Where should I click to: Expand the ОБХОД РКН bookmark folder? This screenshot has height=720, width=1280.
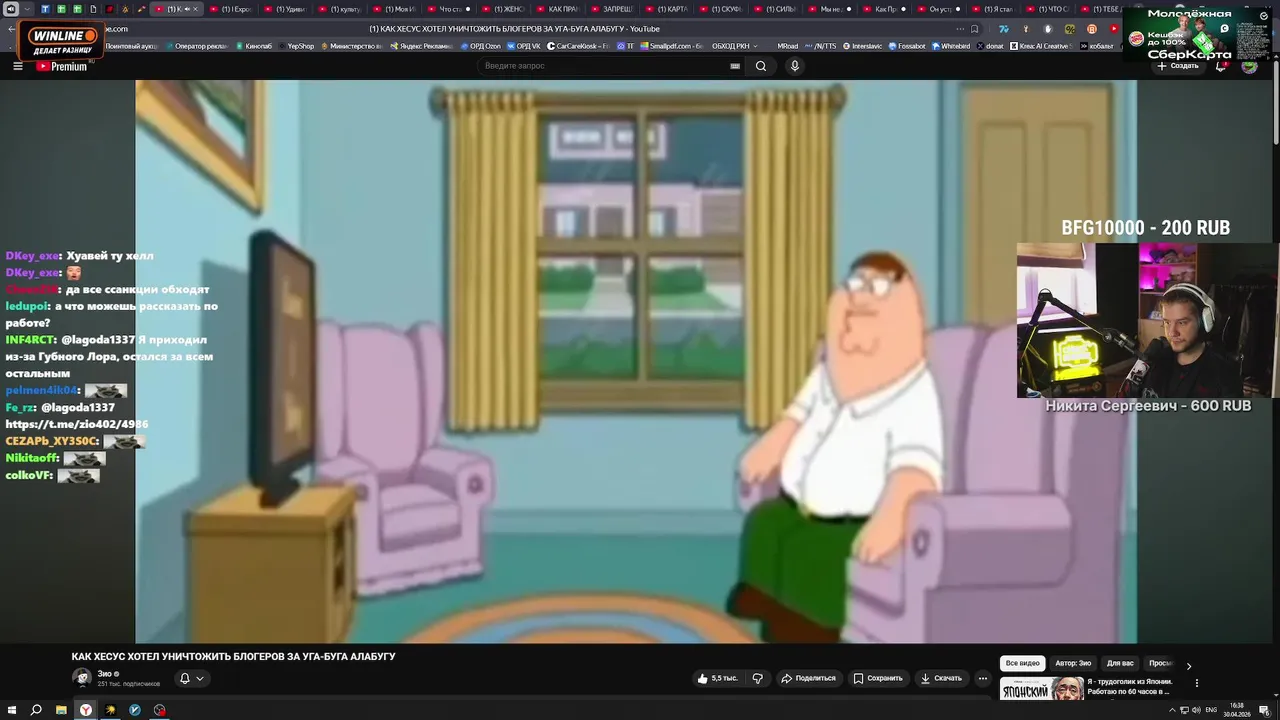coord(734,46)
